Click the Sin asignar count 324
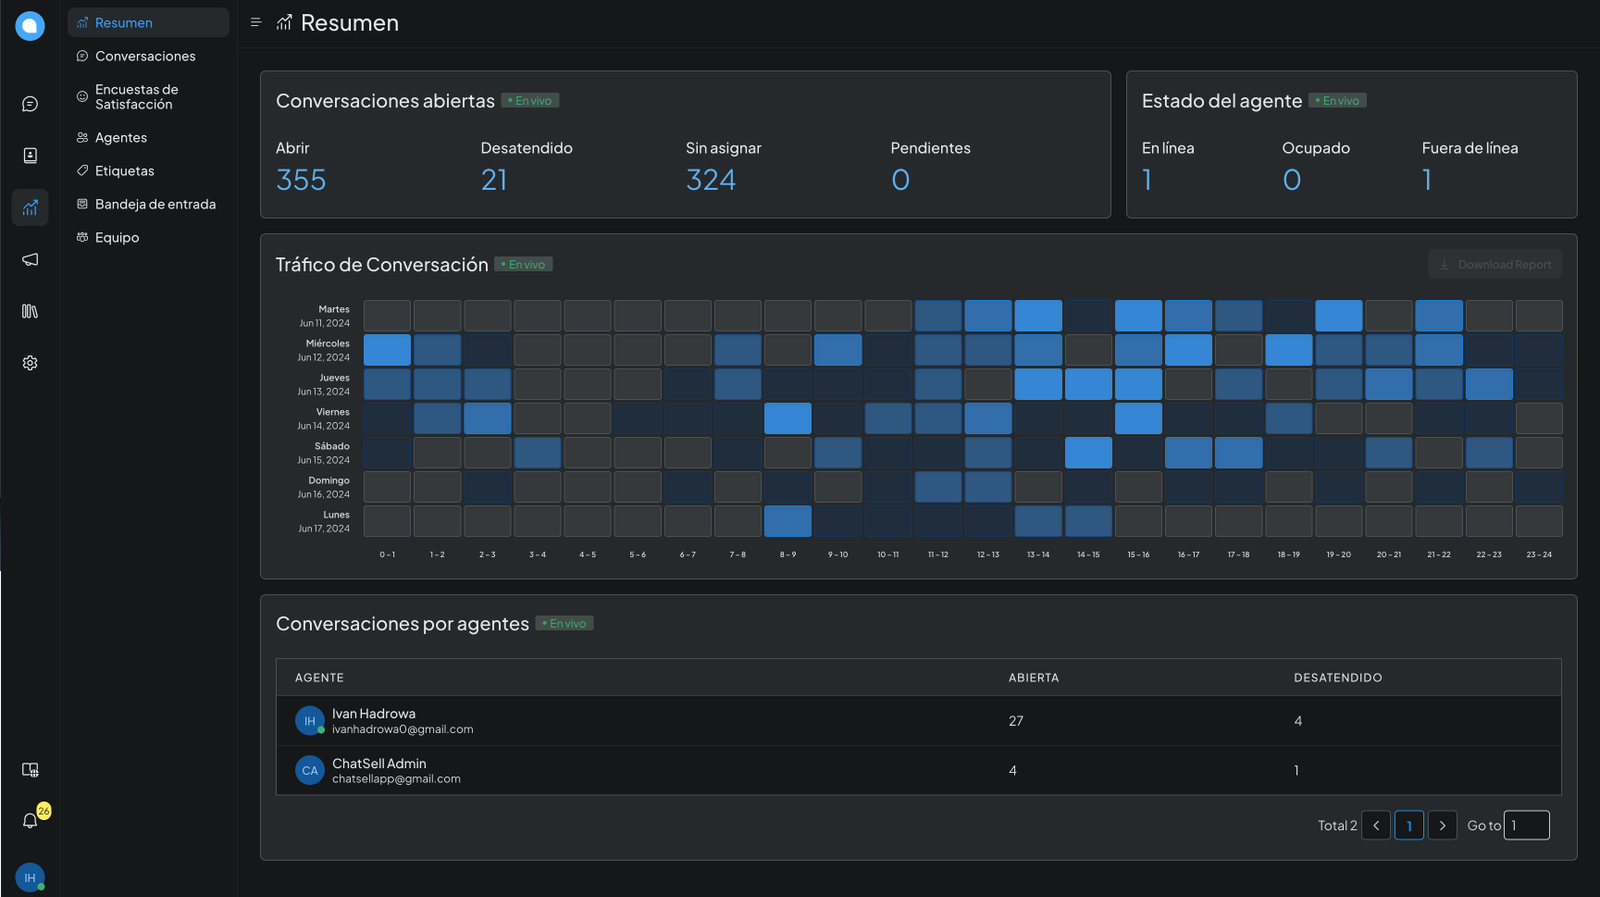The height and width of the screenshot is (897, 1600). [x=711, y=180]
